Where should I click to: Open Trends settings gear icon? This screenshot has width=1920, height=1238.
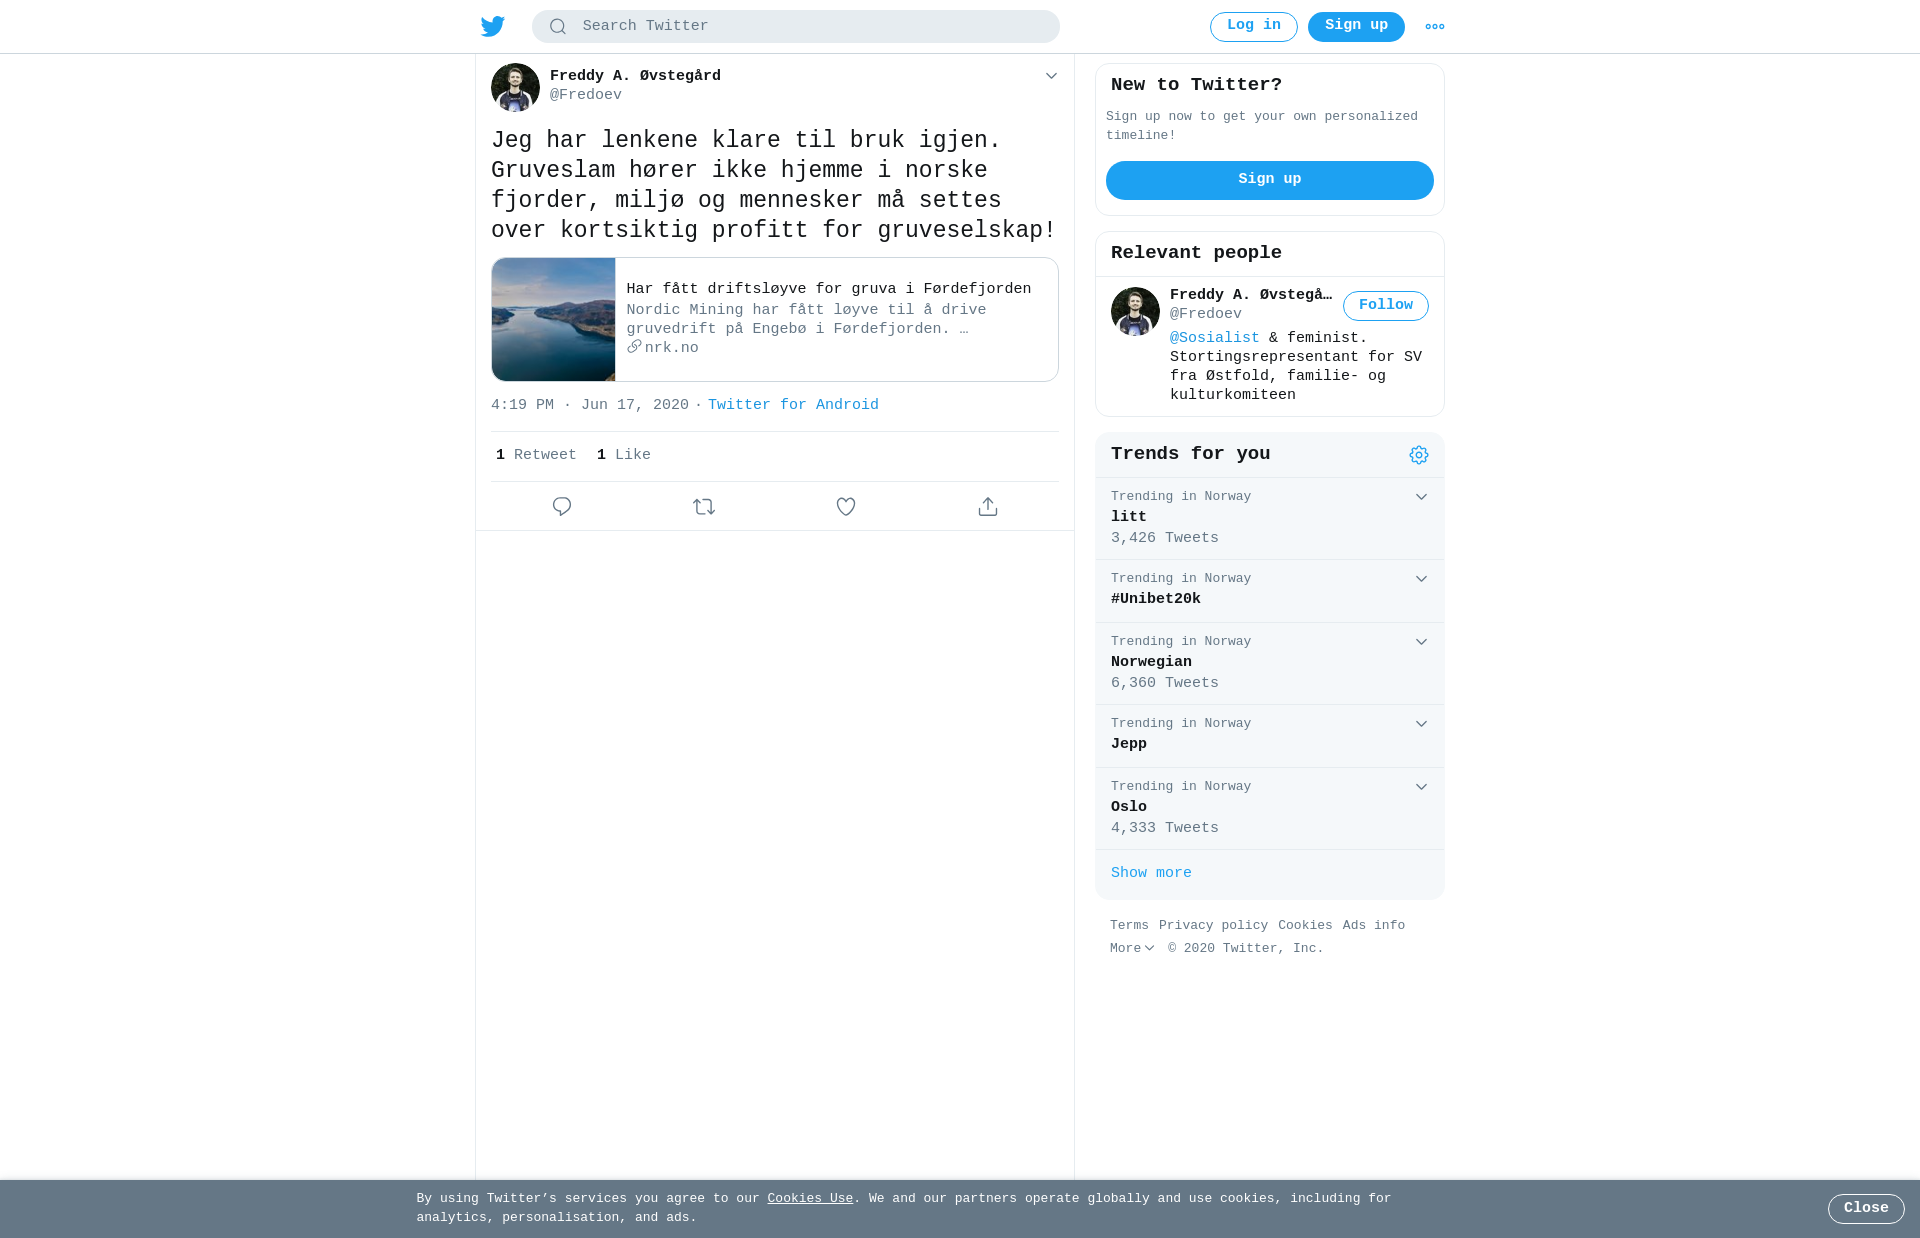click(x=1419, y=455)
